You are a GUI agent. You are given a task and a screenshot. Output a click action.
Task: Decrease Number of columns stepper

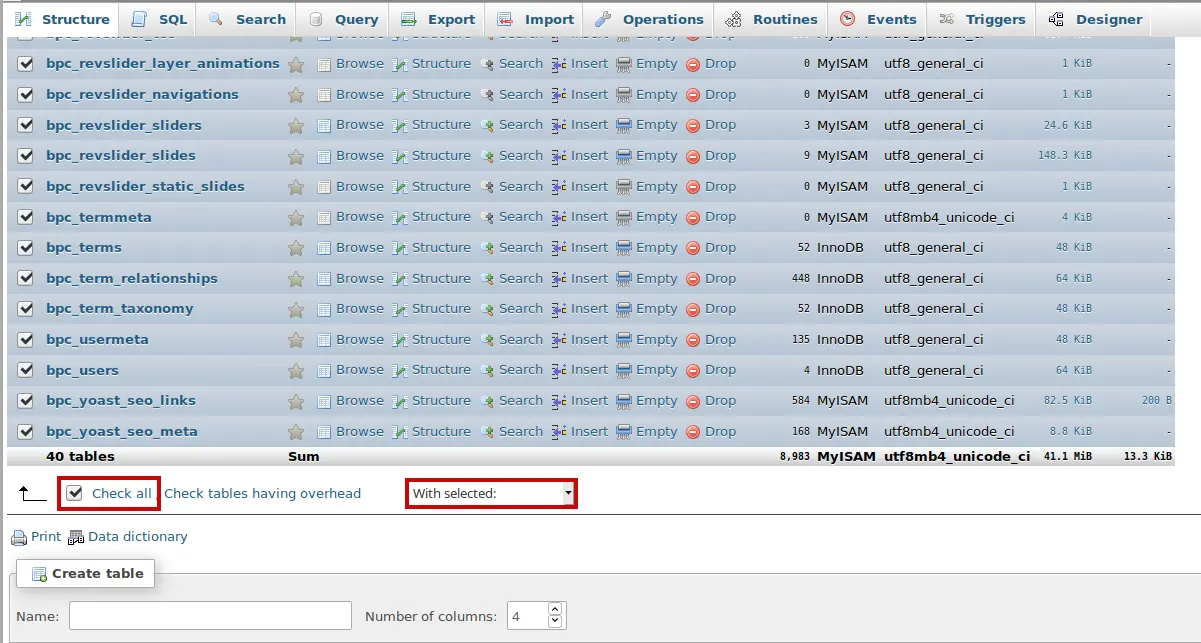point(556,621)
